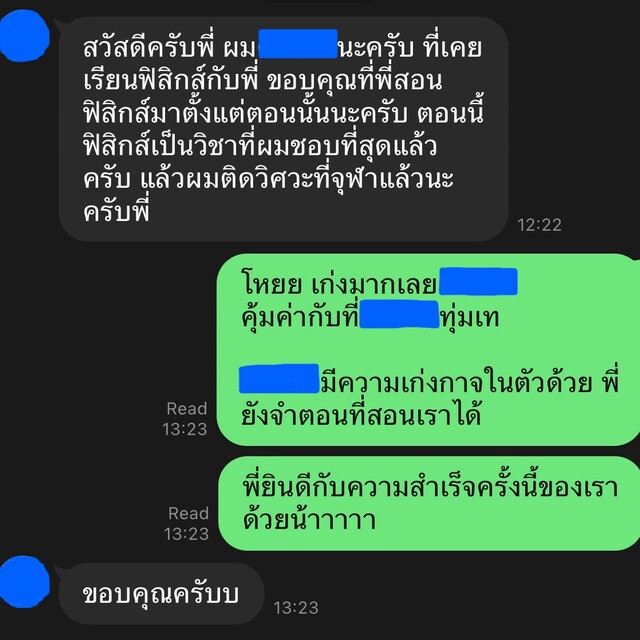Tap the final ครับพี่ line of first message
The image size is (640, 640).
click(x=117, y=211)
